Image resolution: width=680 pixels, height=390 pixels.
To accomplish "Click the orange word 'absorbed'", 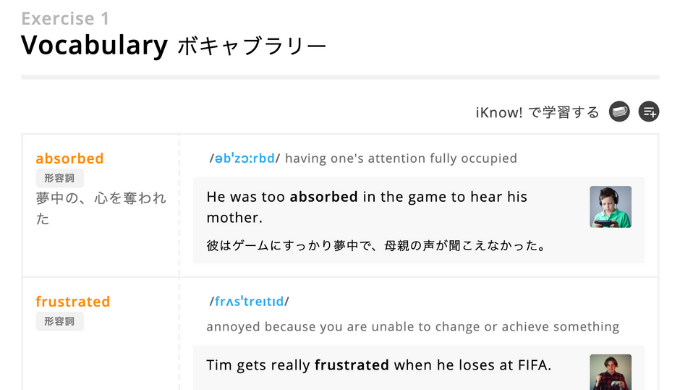I will point(70,158).
